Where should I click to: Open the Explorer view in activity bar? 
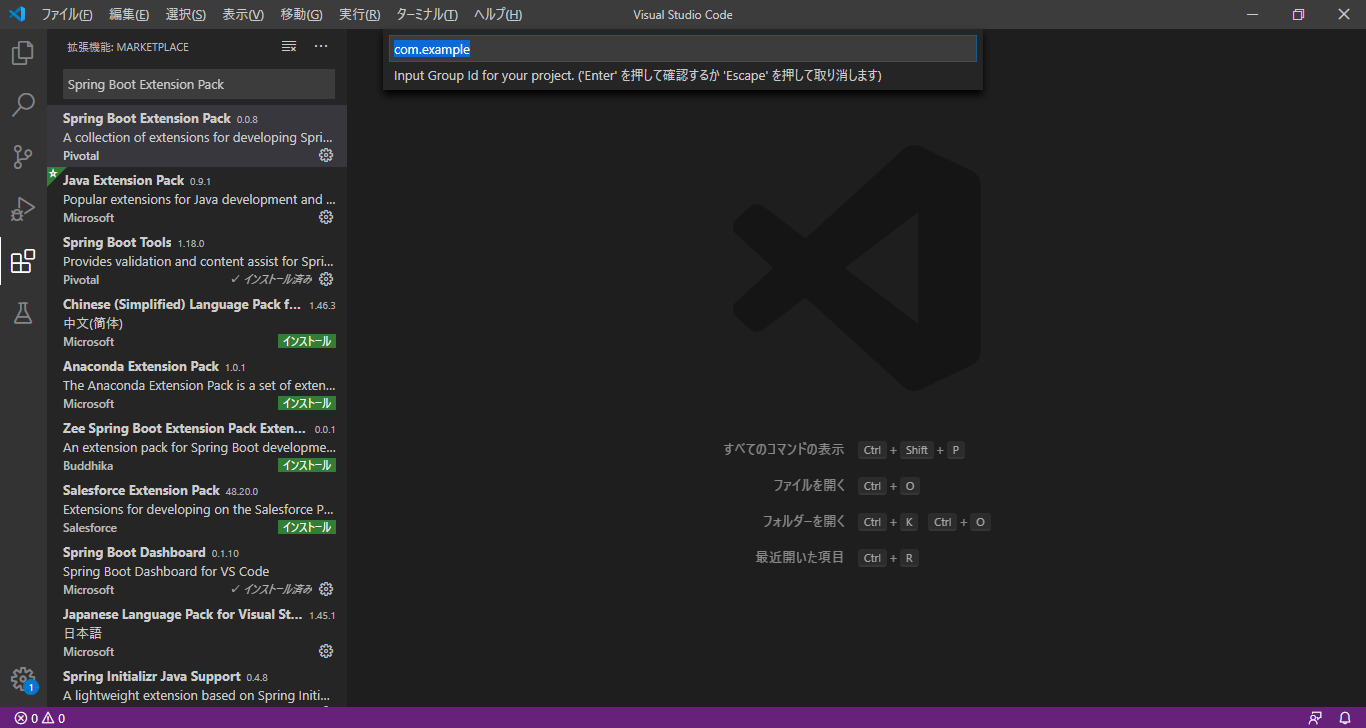(23, 53)
